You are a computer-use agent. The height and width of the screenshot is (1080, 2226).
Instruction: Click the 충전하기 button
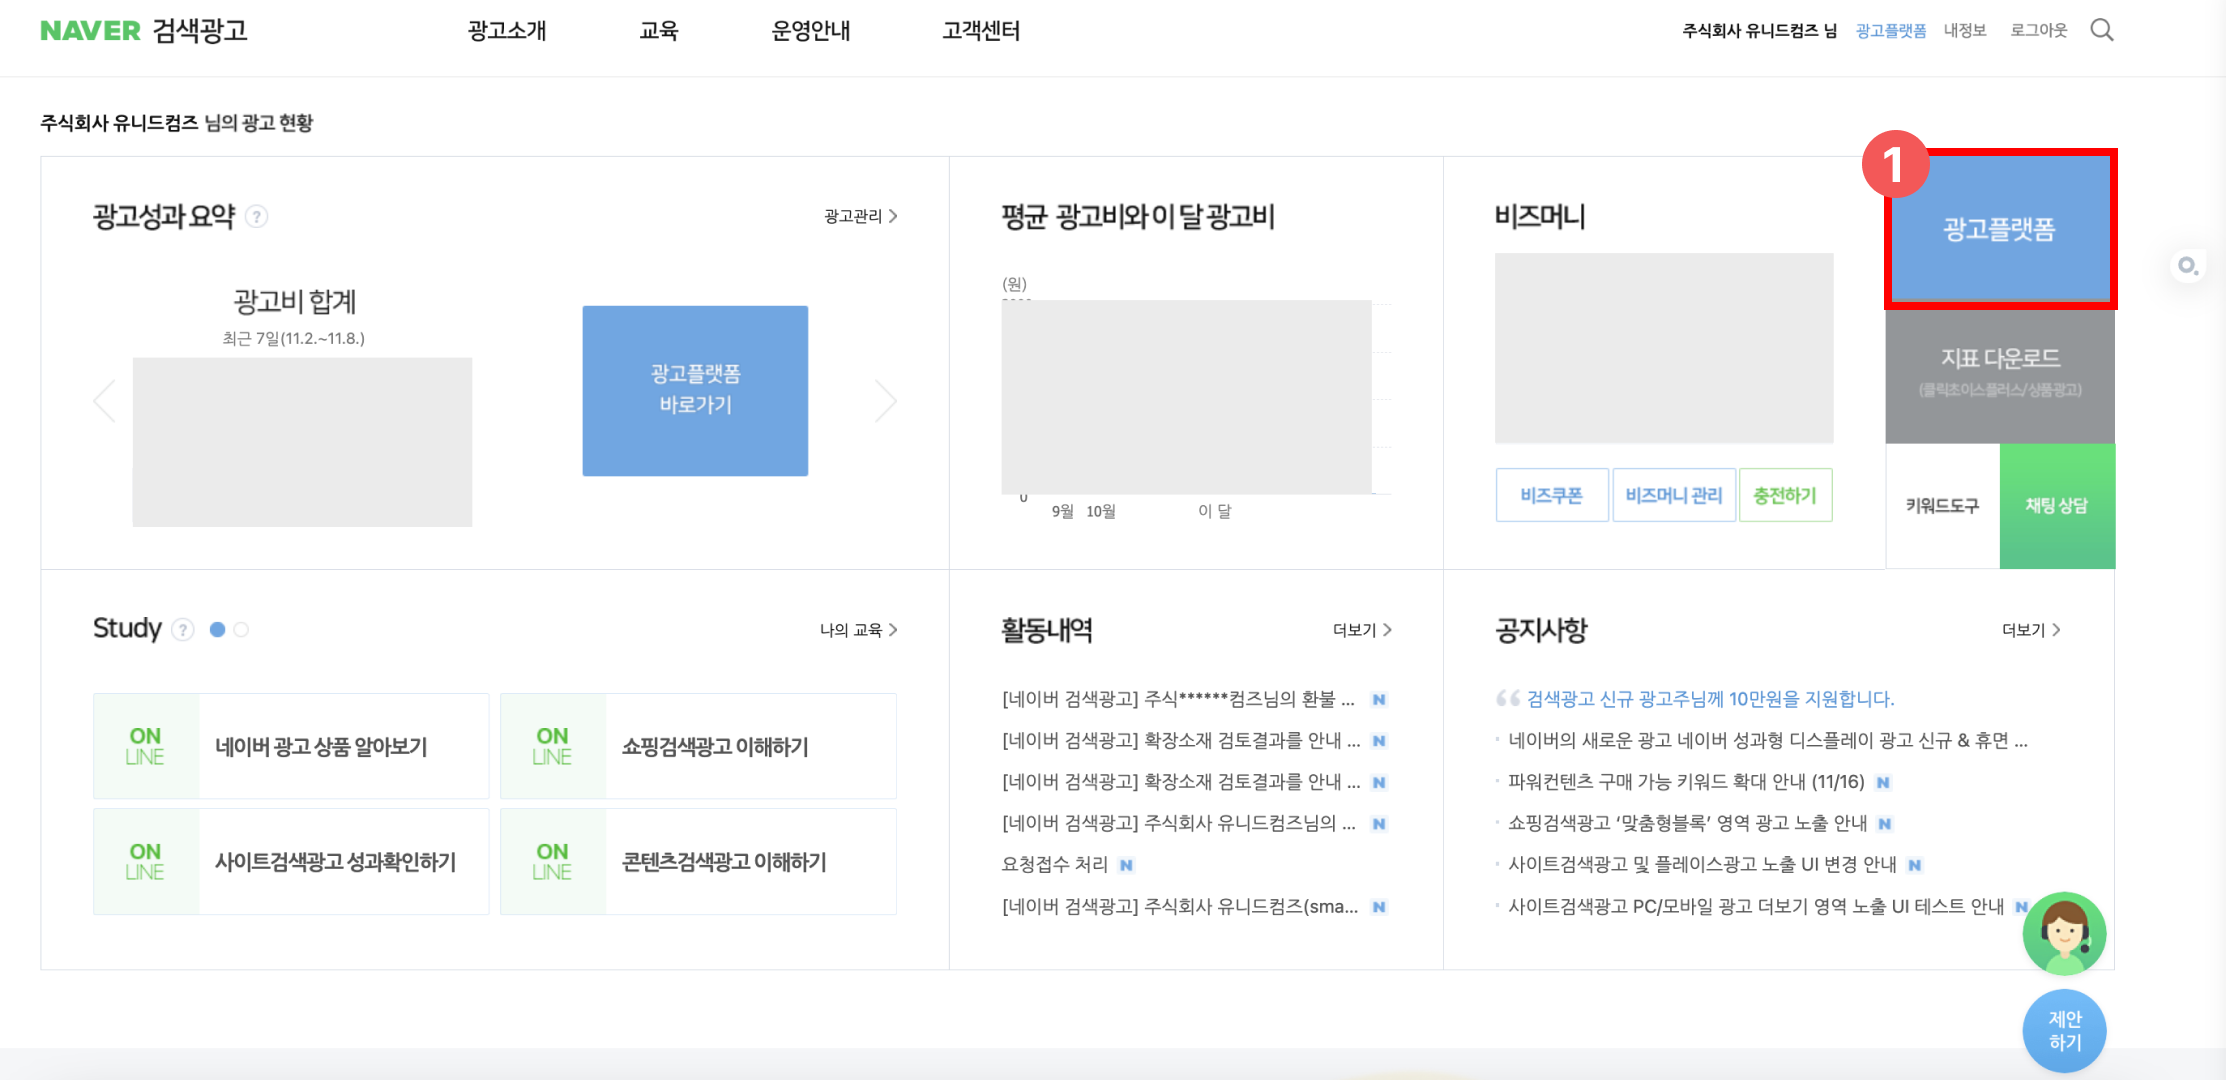click(1786, 494)
